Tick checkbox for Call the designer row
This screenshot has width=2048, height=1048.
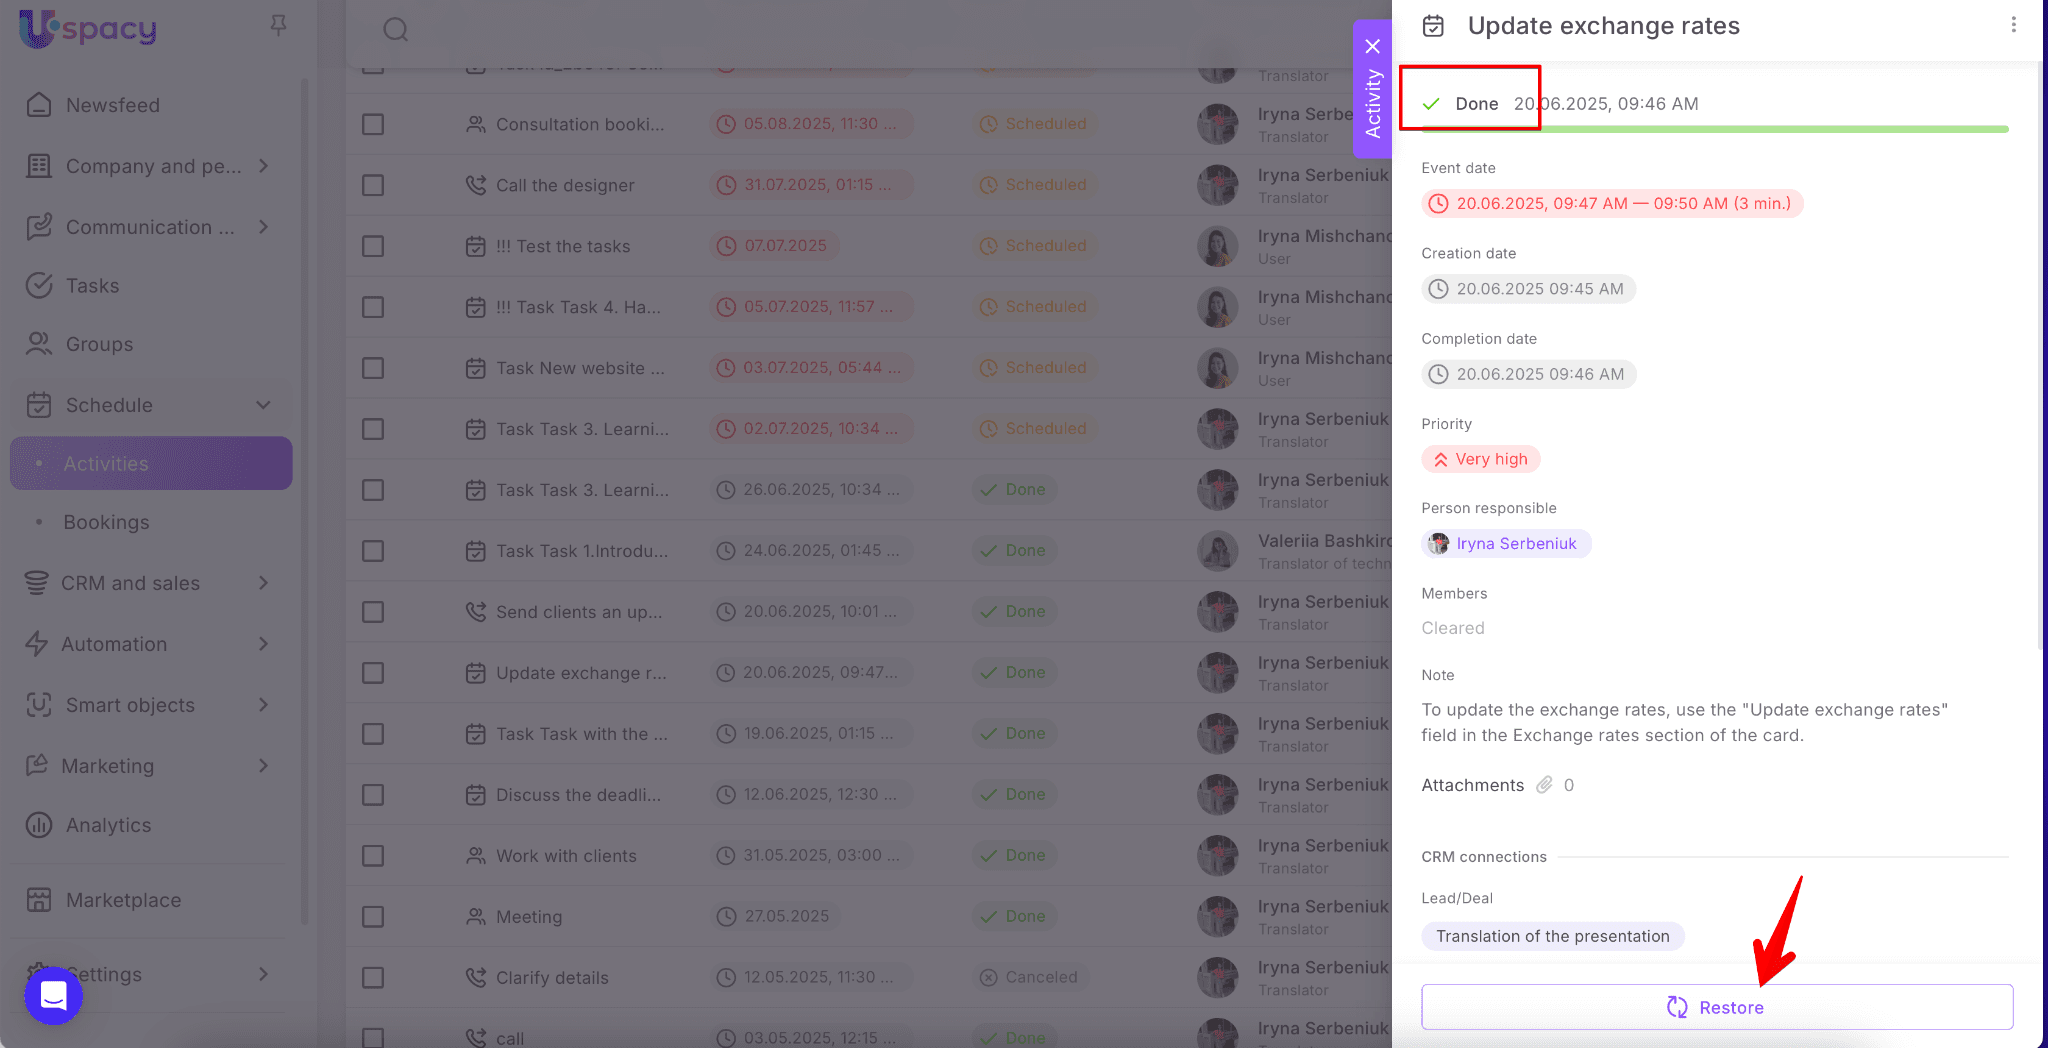tap(373, 185)
